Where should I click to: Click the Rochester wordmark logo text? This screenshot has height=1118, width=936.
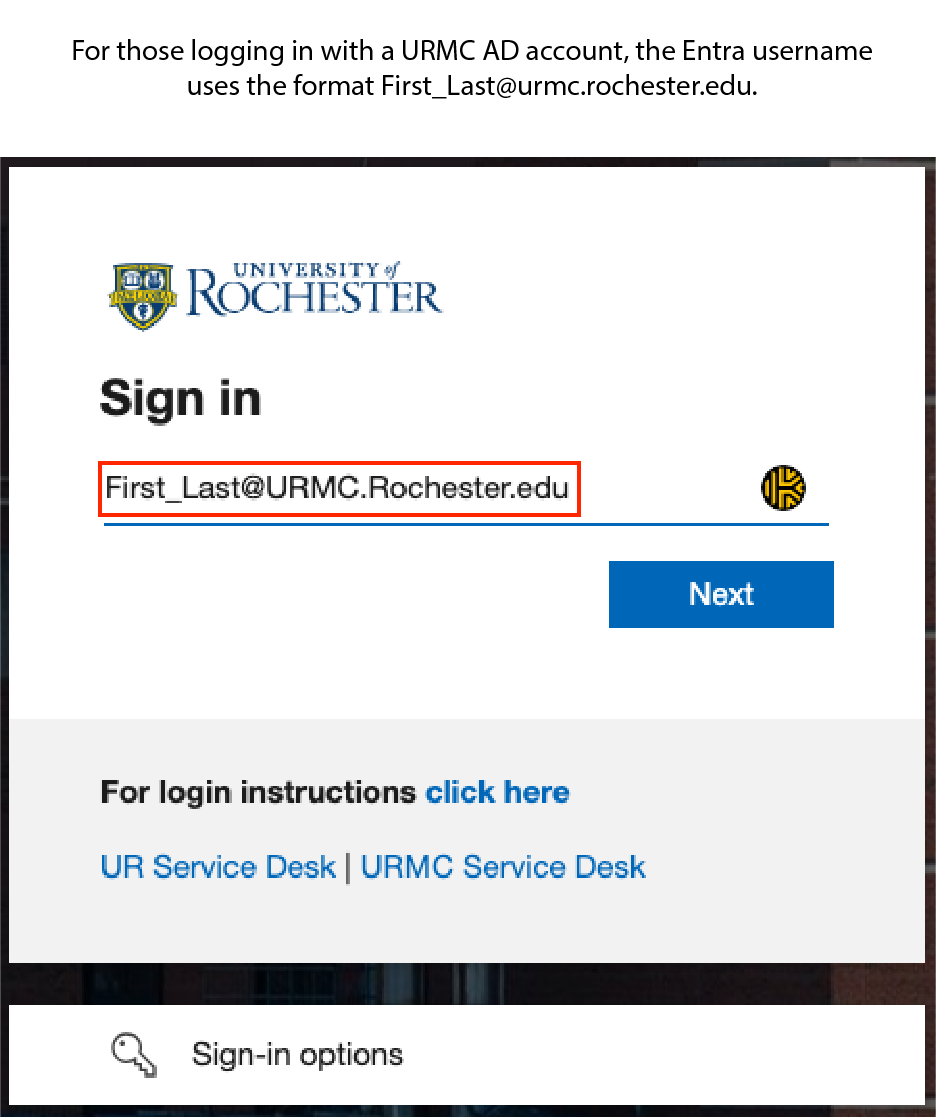[x=314, y=296]
